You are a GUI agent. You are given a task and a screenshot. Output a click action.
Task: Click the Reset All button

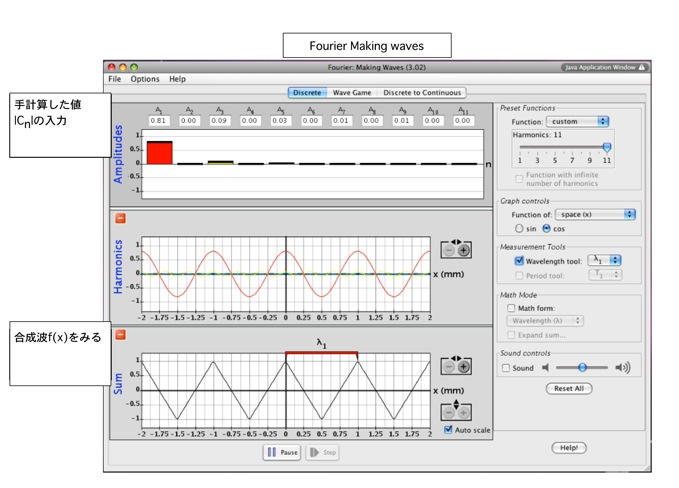pyautogui.click(x=569, y=388)
